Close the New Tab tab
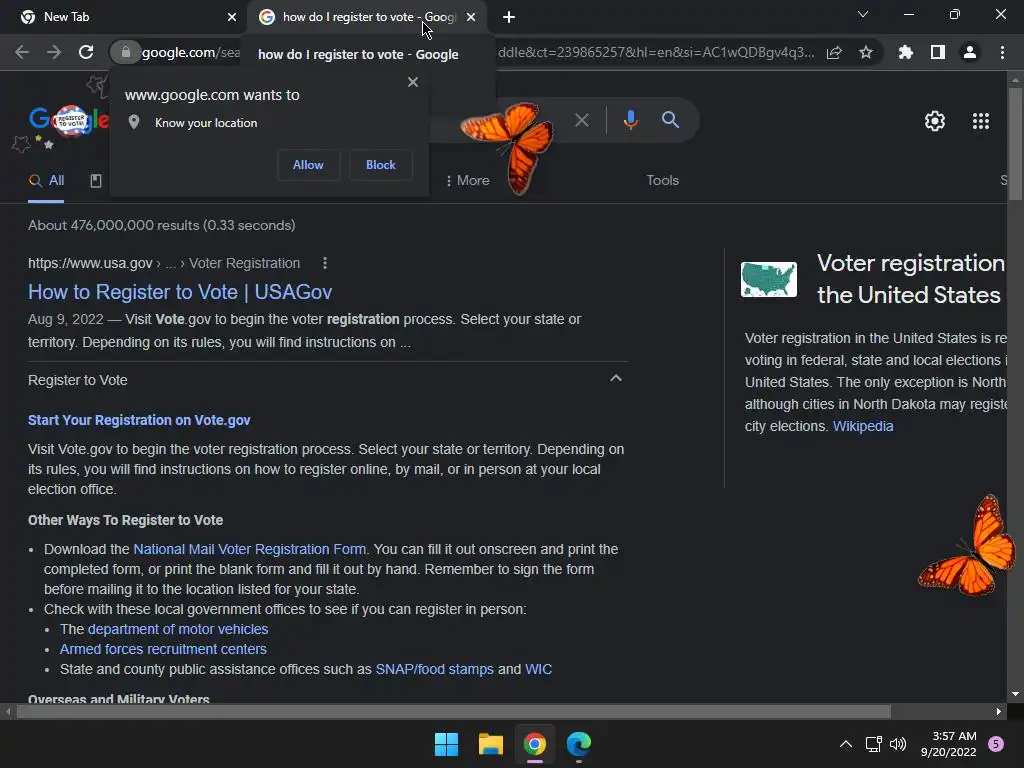The width and height of the screenshot is (1024, 768). click(232, 17)
